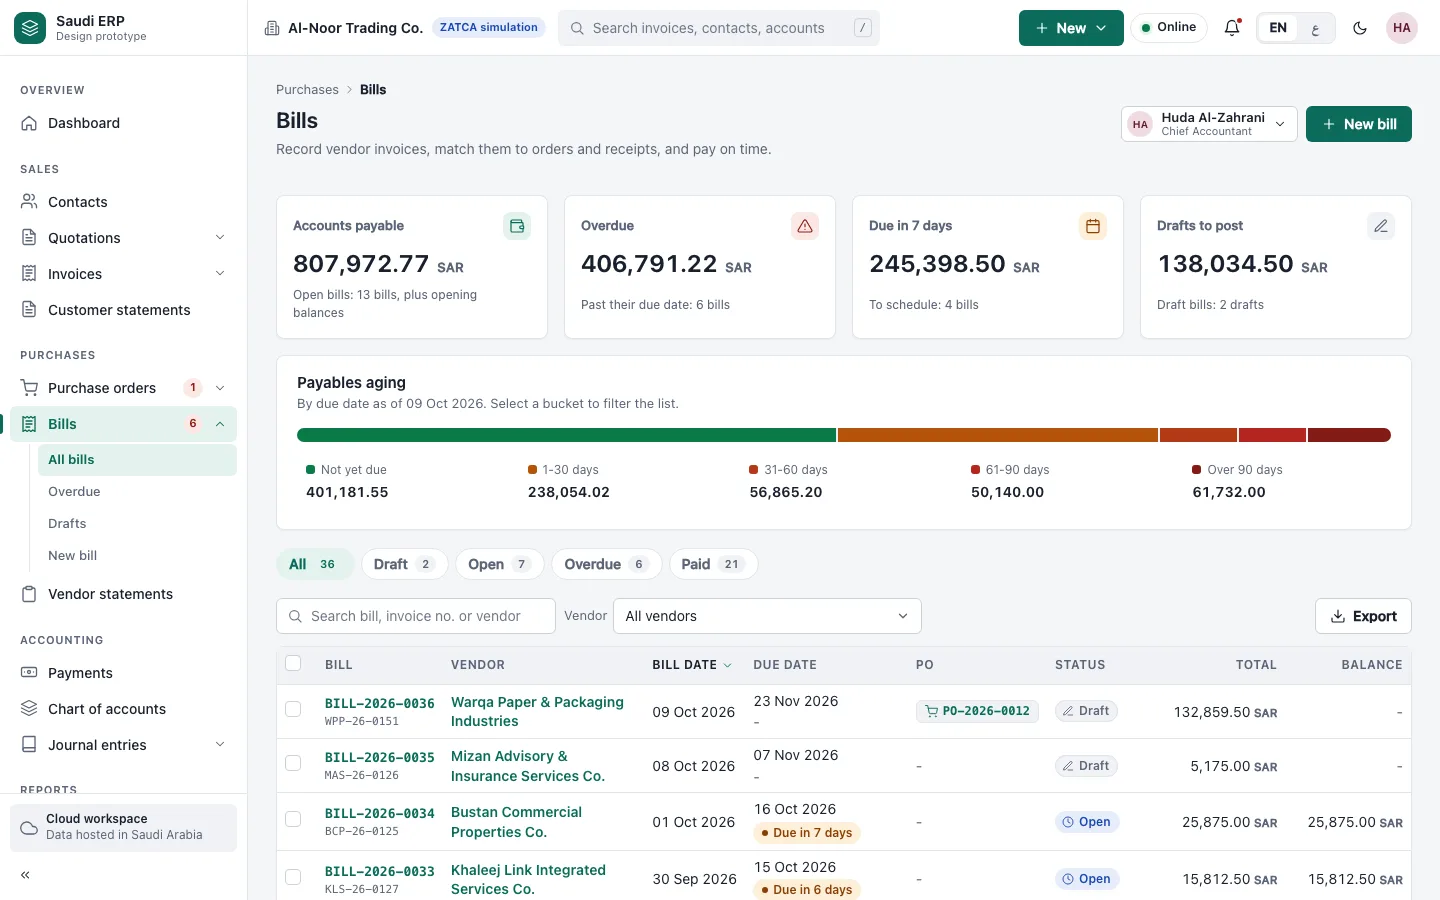Open Dashboard from the sidebar
Image resolution: width=1440 pixels, height=900 pixels.
(x=123, y=123)
